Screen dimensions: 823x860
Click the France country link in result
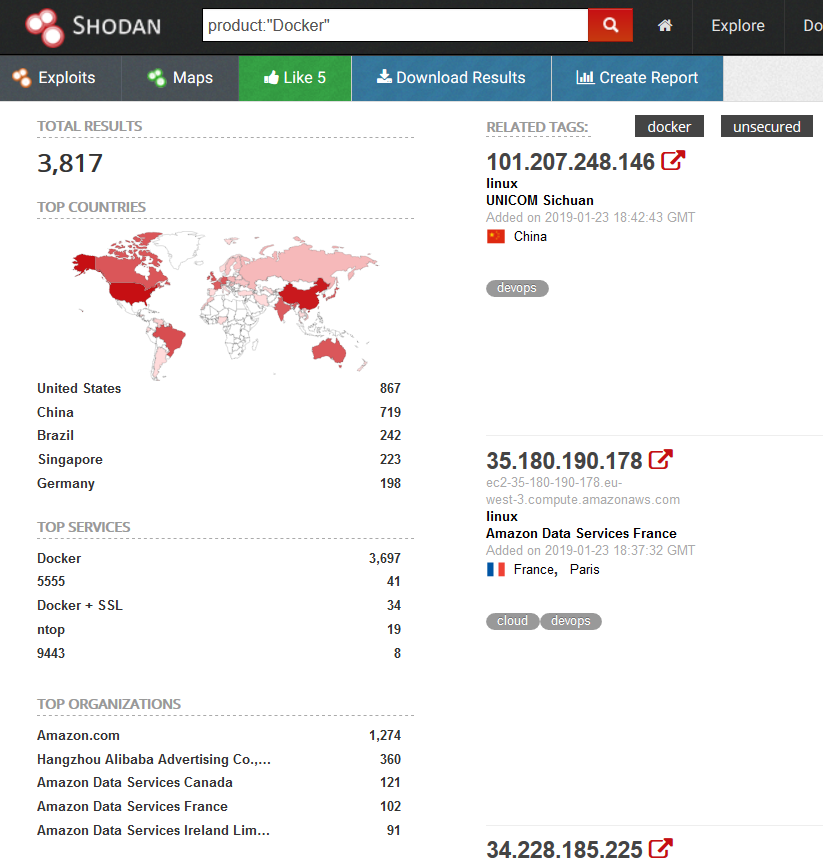535,569
